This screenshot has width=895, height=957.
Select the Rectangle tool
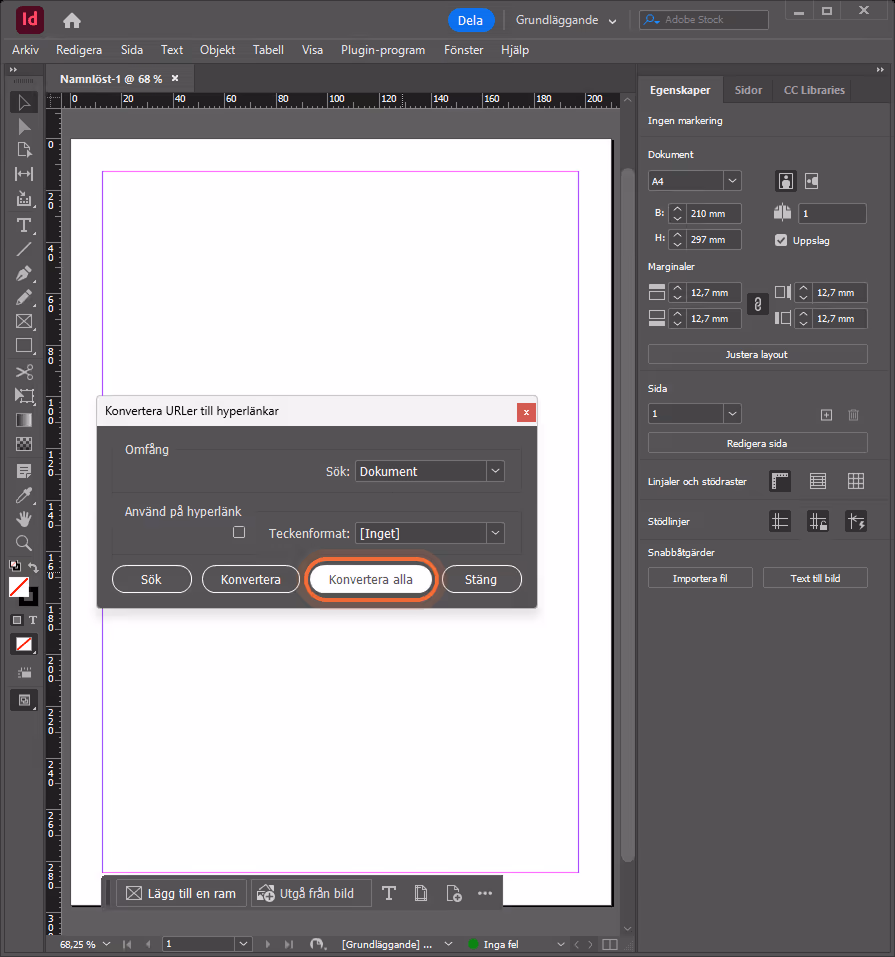(24, 345)
